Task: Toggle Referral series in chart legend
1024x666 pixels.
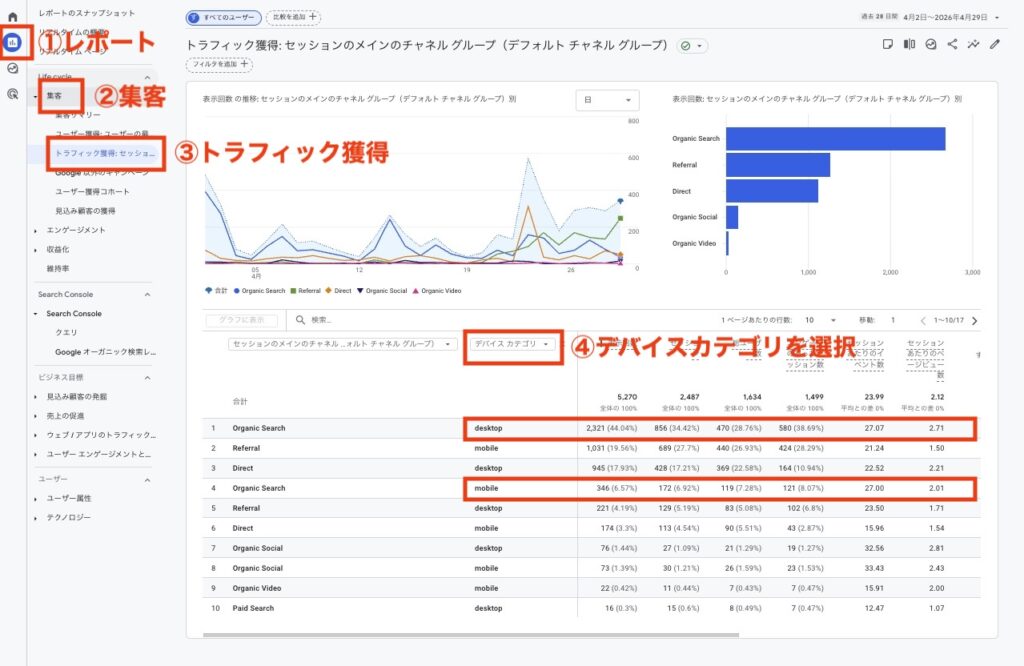Action: tap(305, 291)
